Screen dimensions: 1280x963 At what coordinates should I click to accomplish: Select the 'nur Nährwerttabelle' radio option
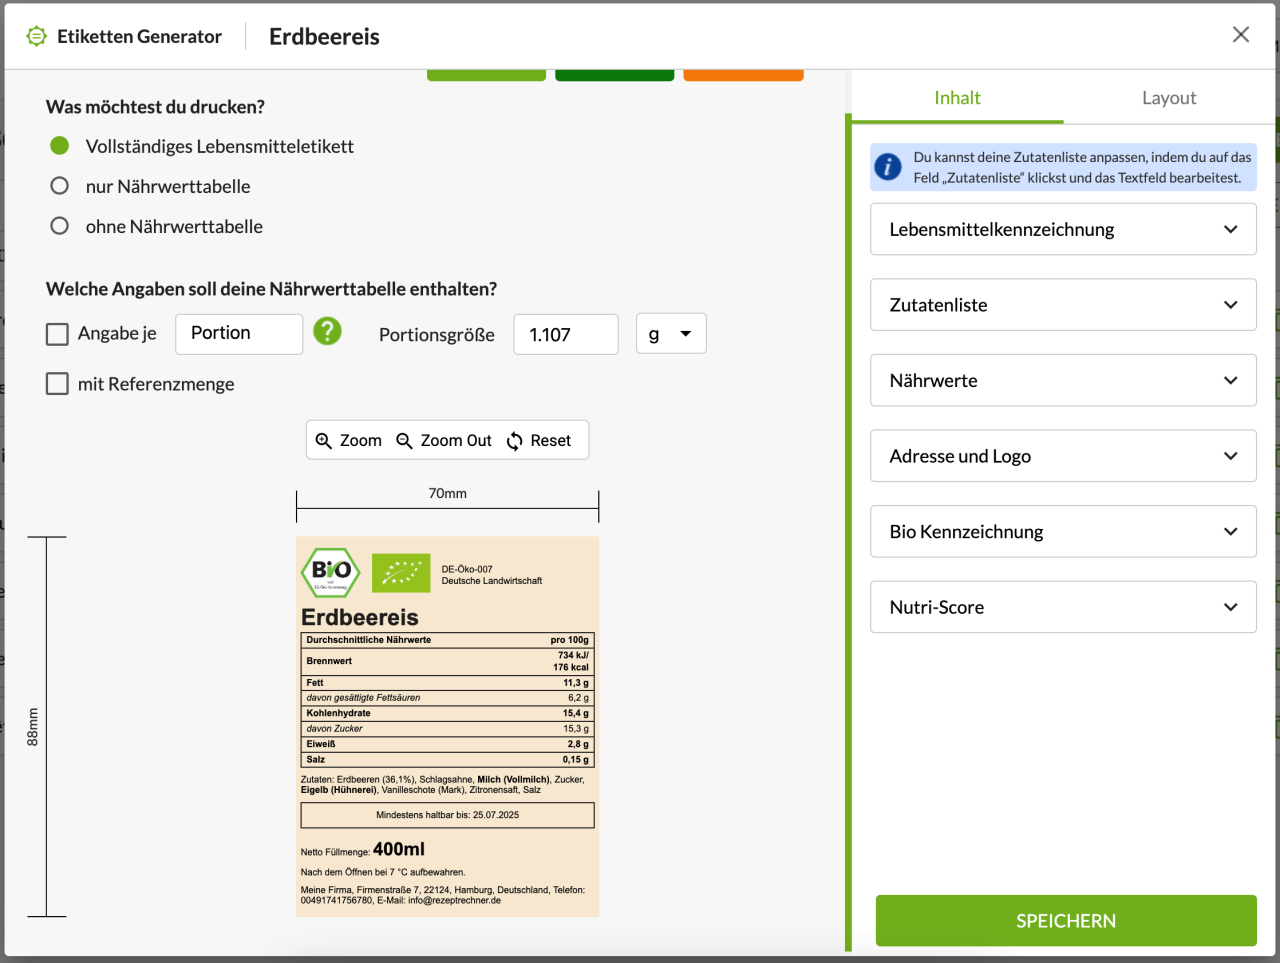pos(59,185)
